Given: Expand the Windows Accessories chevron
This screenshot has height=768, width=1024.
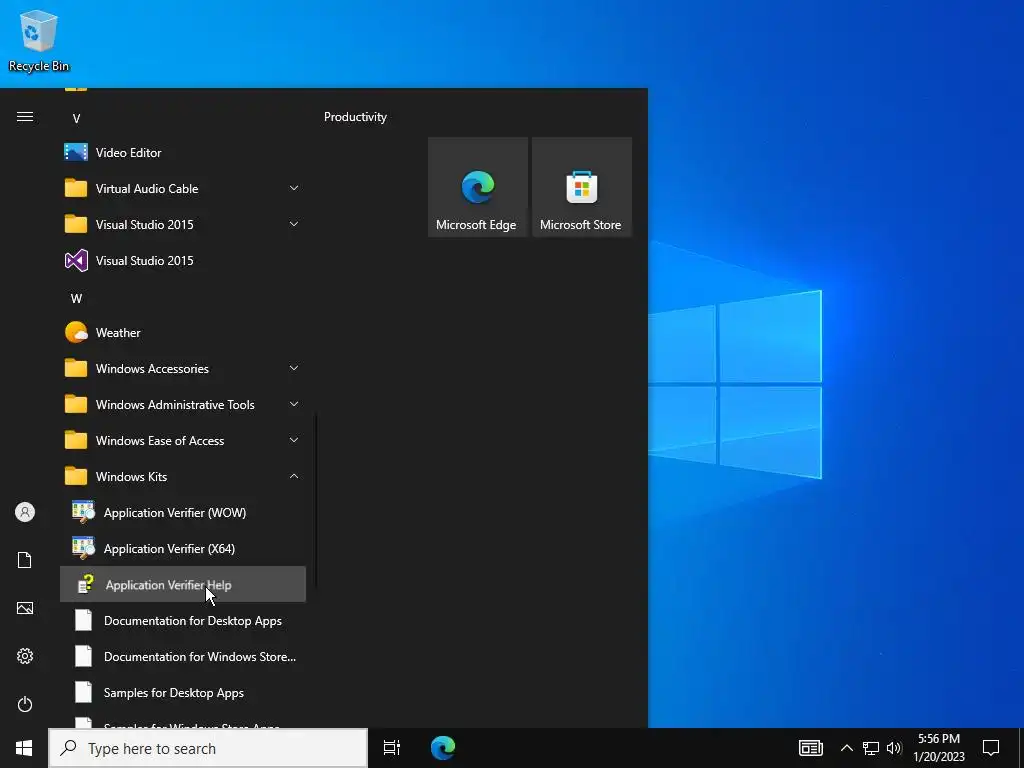Looking at the screenshot, I should pos(294,368).
